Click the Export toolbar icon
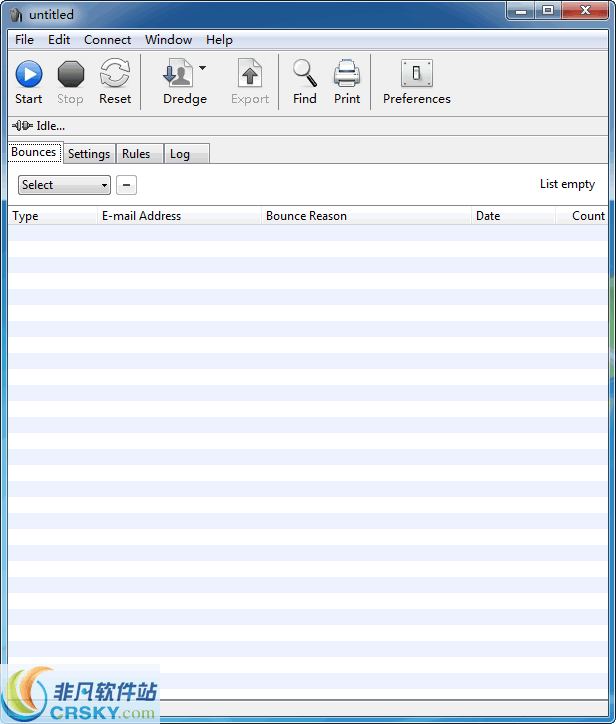This screenshot has width=616, height=724. [x=250, y=73]
